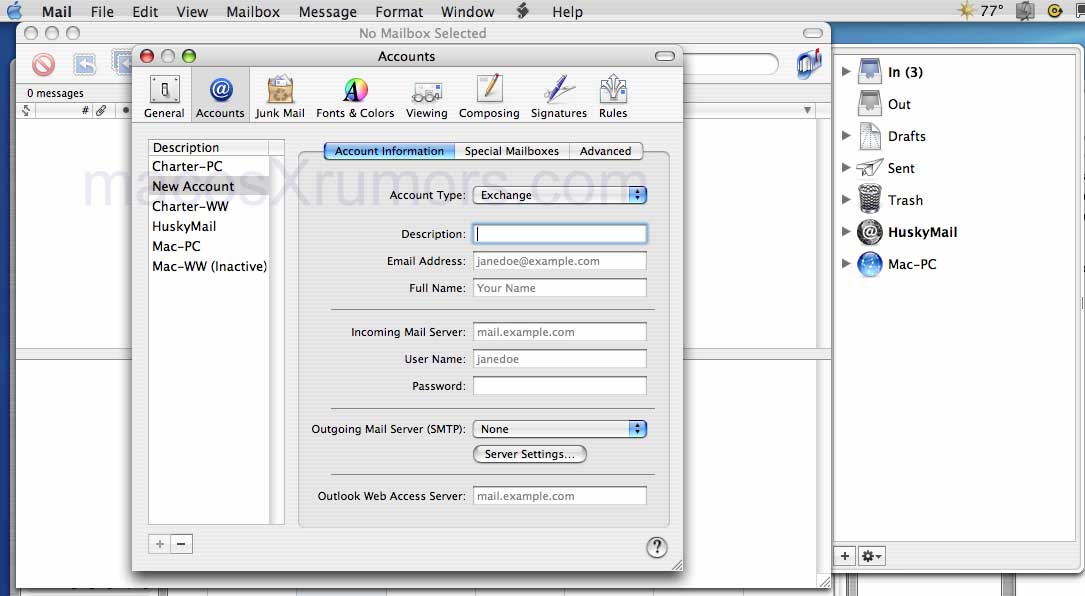Select the Mac-PC mailbox icon
Screen dimensions: 1085x596
coord(870,264)
